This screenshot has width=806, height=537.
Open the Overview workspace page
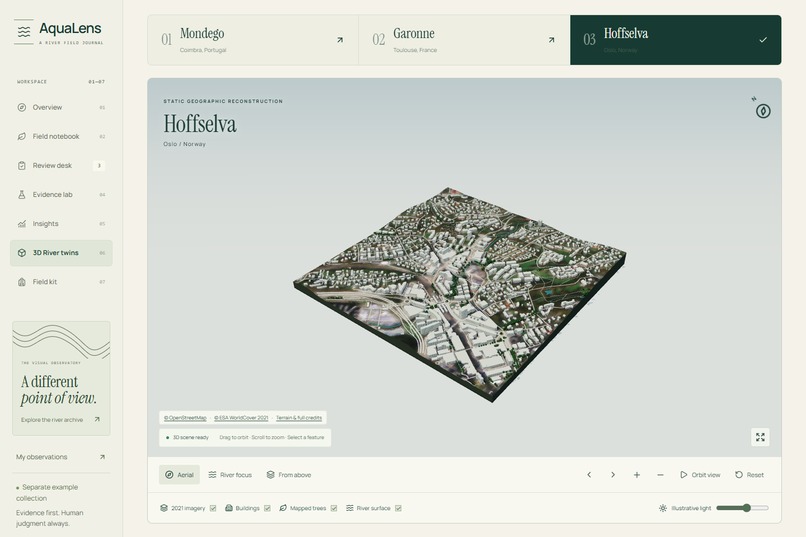pos(61,107)
